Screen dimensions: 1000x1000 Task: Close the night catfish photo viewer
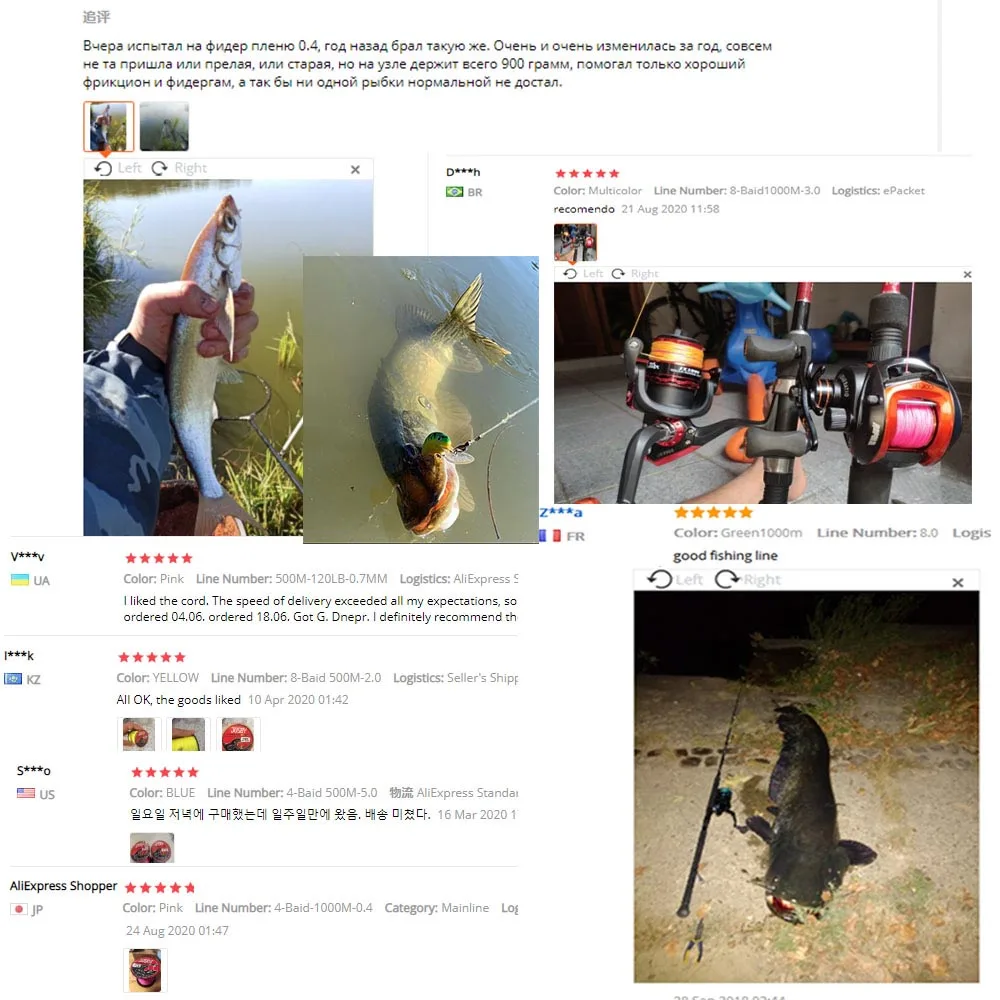(x=957, y=582)
